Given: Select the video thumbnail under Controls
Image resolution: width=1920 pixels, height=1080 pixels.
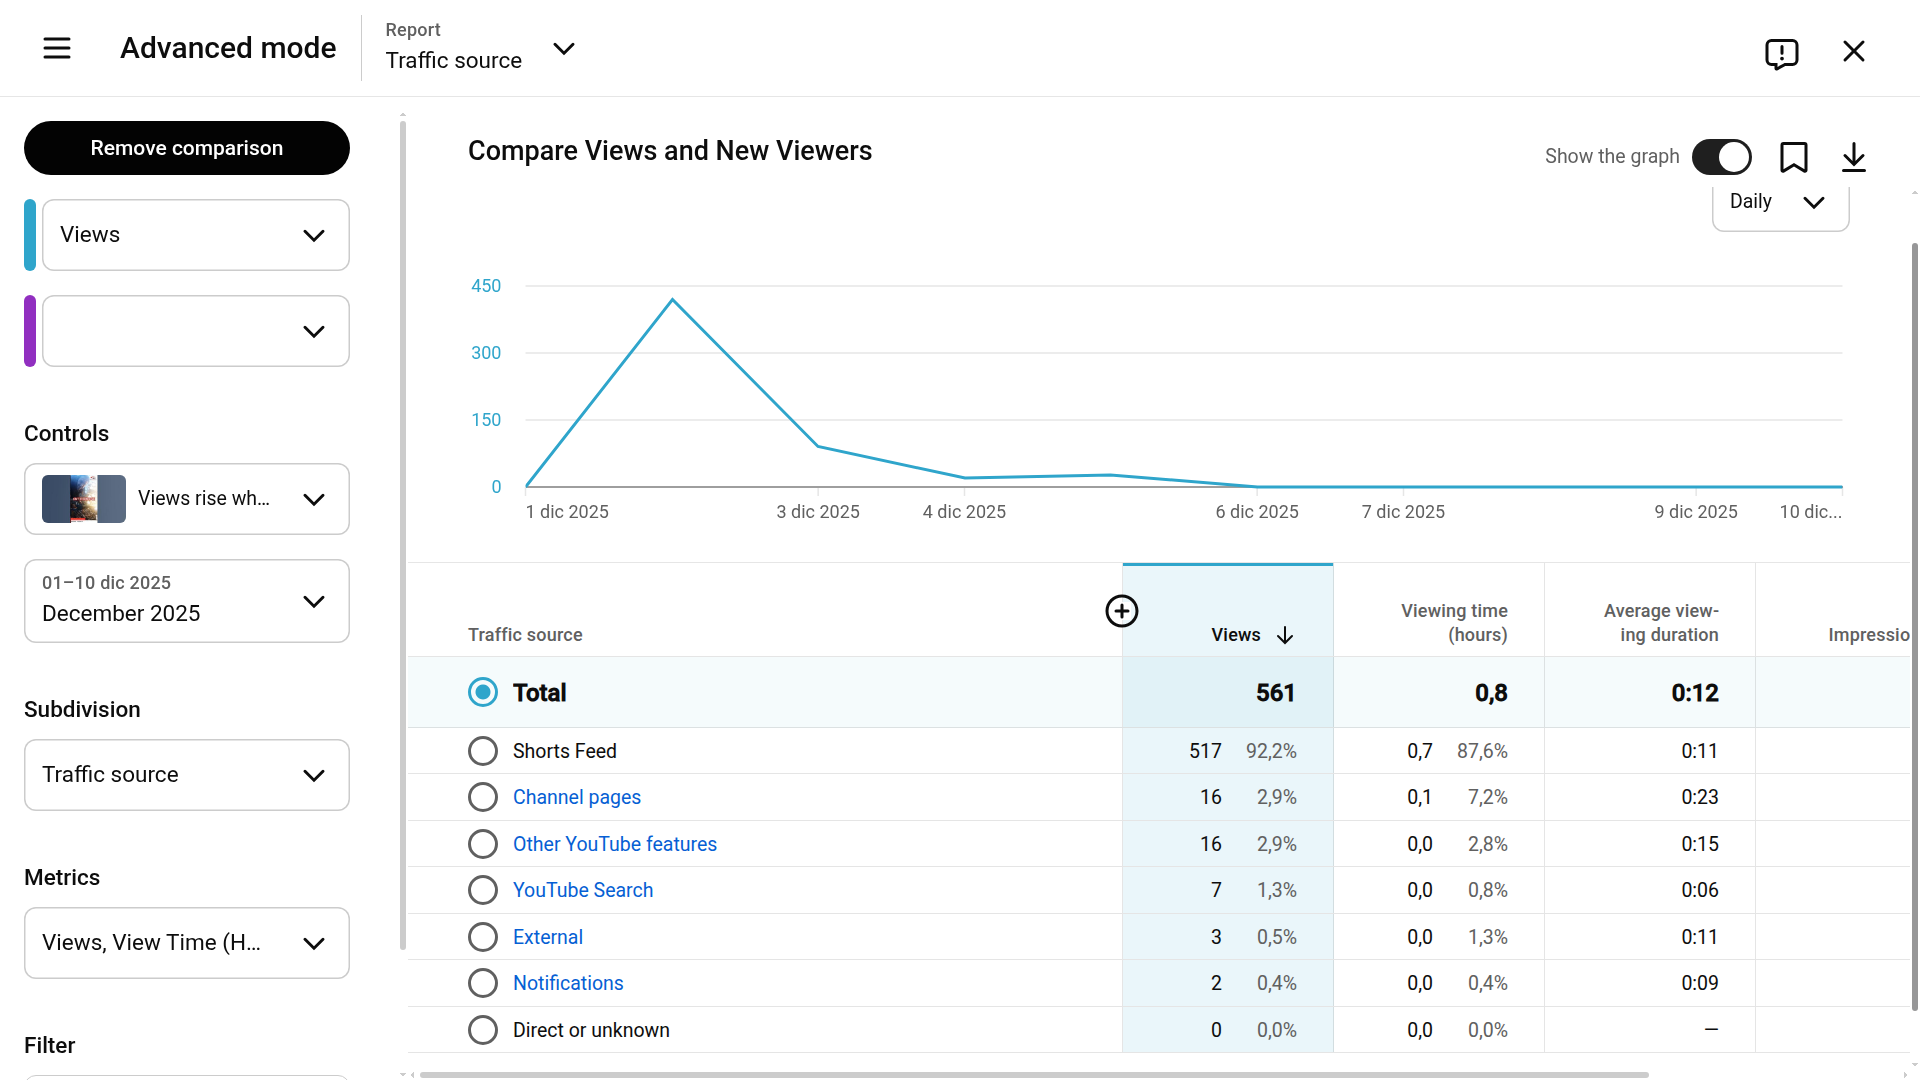Looking at the screenshot, I should (x=84, y=498).
